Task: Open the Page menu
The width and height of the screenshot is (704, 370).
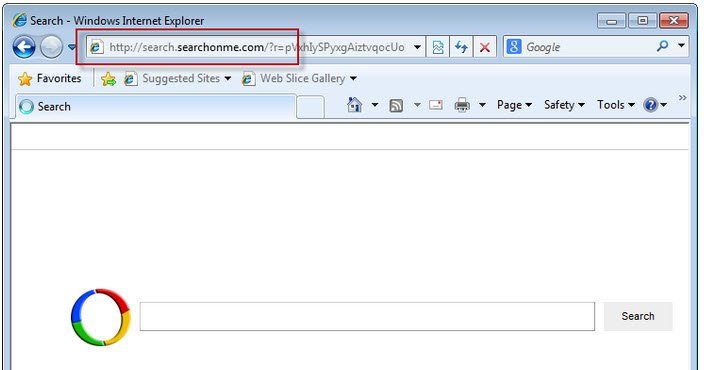Action: click(514, 105)
